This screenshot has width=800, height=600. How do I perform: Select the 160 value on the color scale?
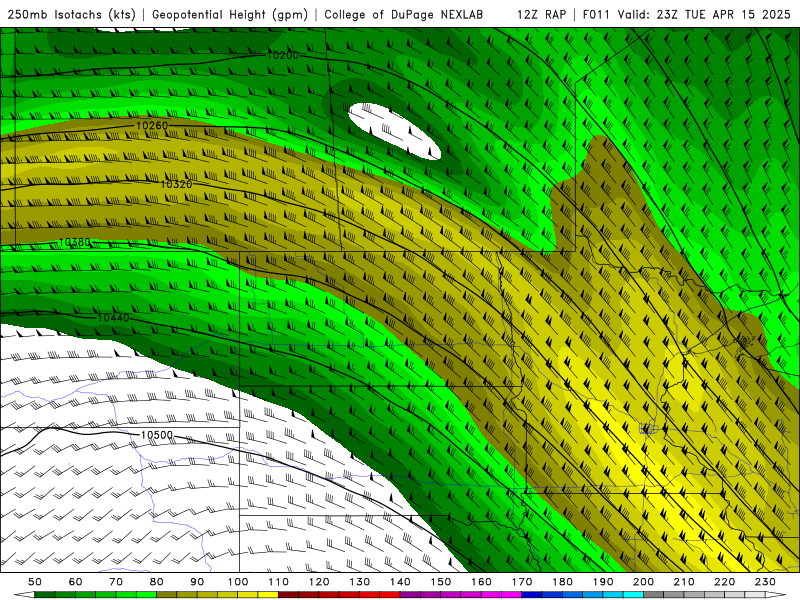[x=481, y=582]
